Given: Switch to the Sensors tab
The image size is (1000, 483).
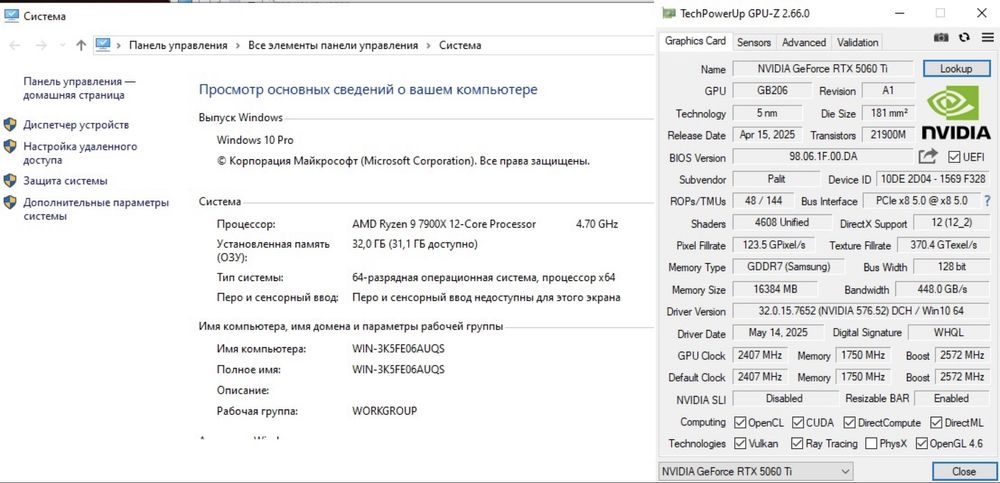Looking at the screenshot, I should click(x=754, y=42).
